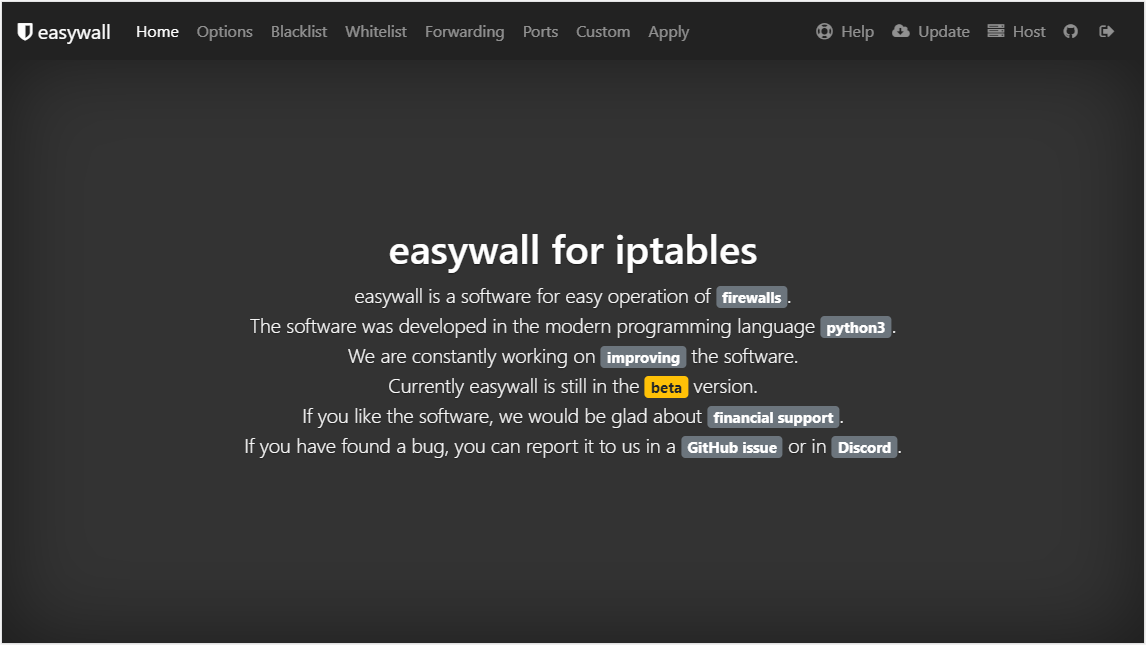The width and height of the screenshot is (1146, 645).
Task: Click the python3 badge
Action: coord(856,327)
